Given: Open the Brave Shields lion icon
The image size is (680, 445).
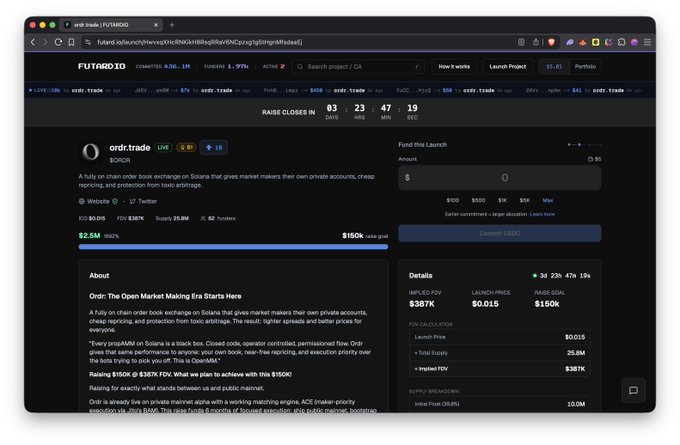Looking at the screenshot, I should coord(551,42).
